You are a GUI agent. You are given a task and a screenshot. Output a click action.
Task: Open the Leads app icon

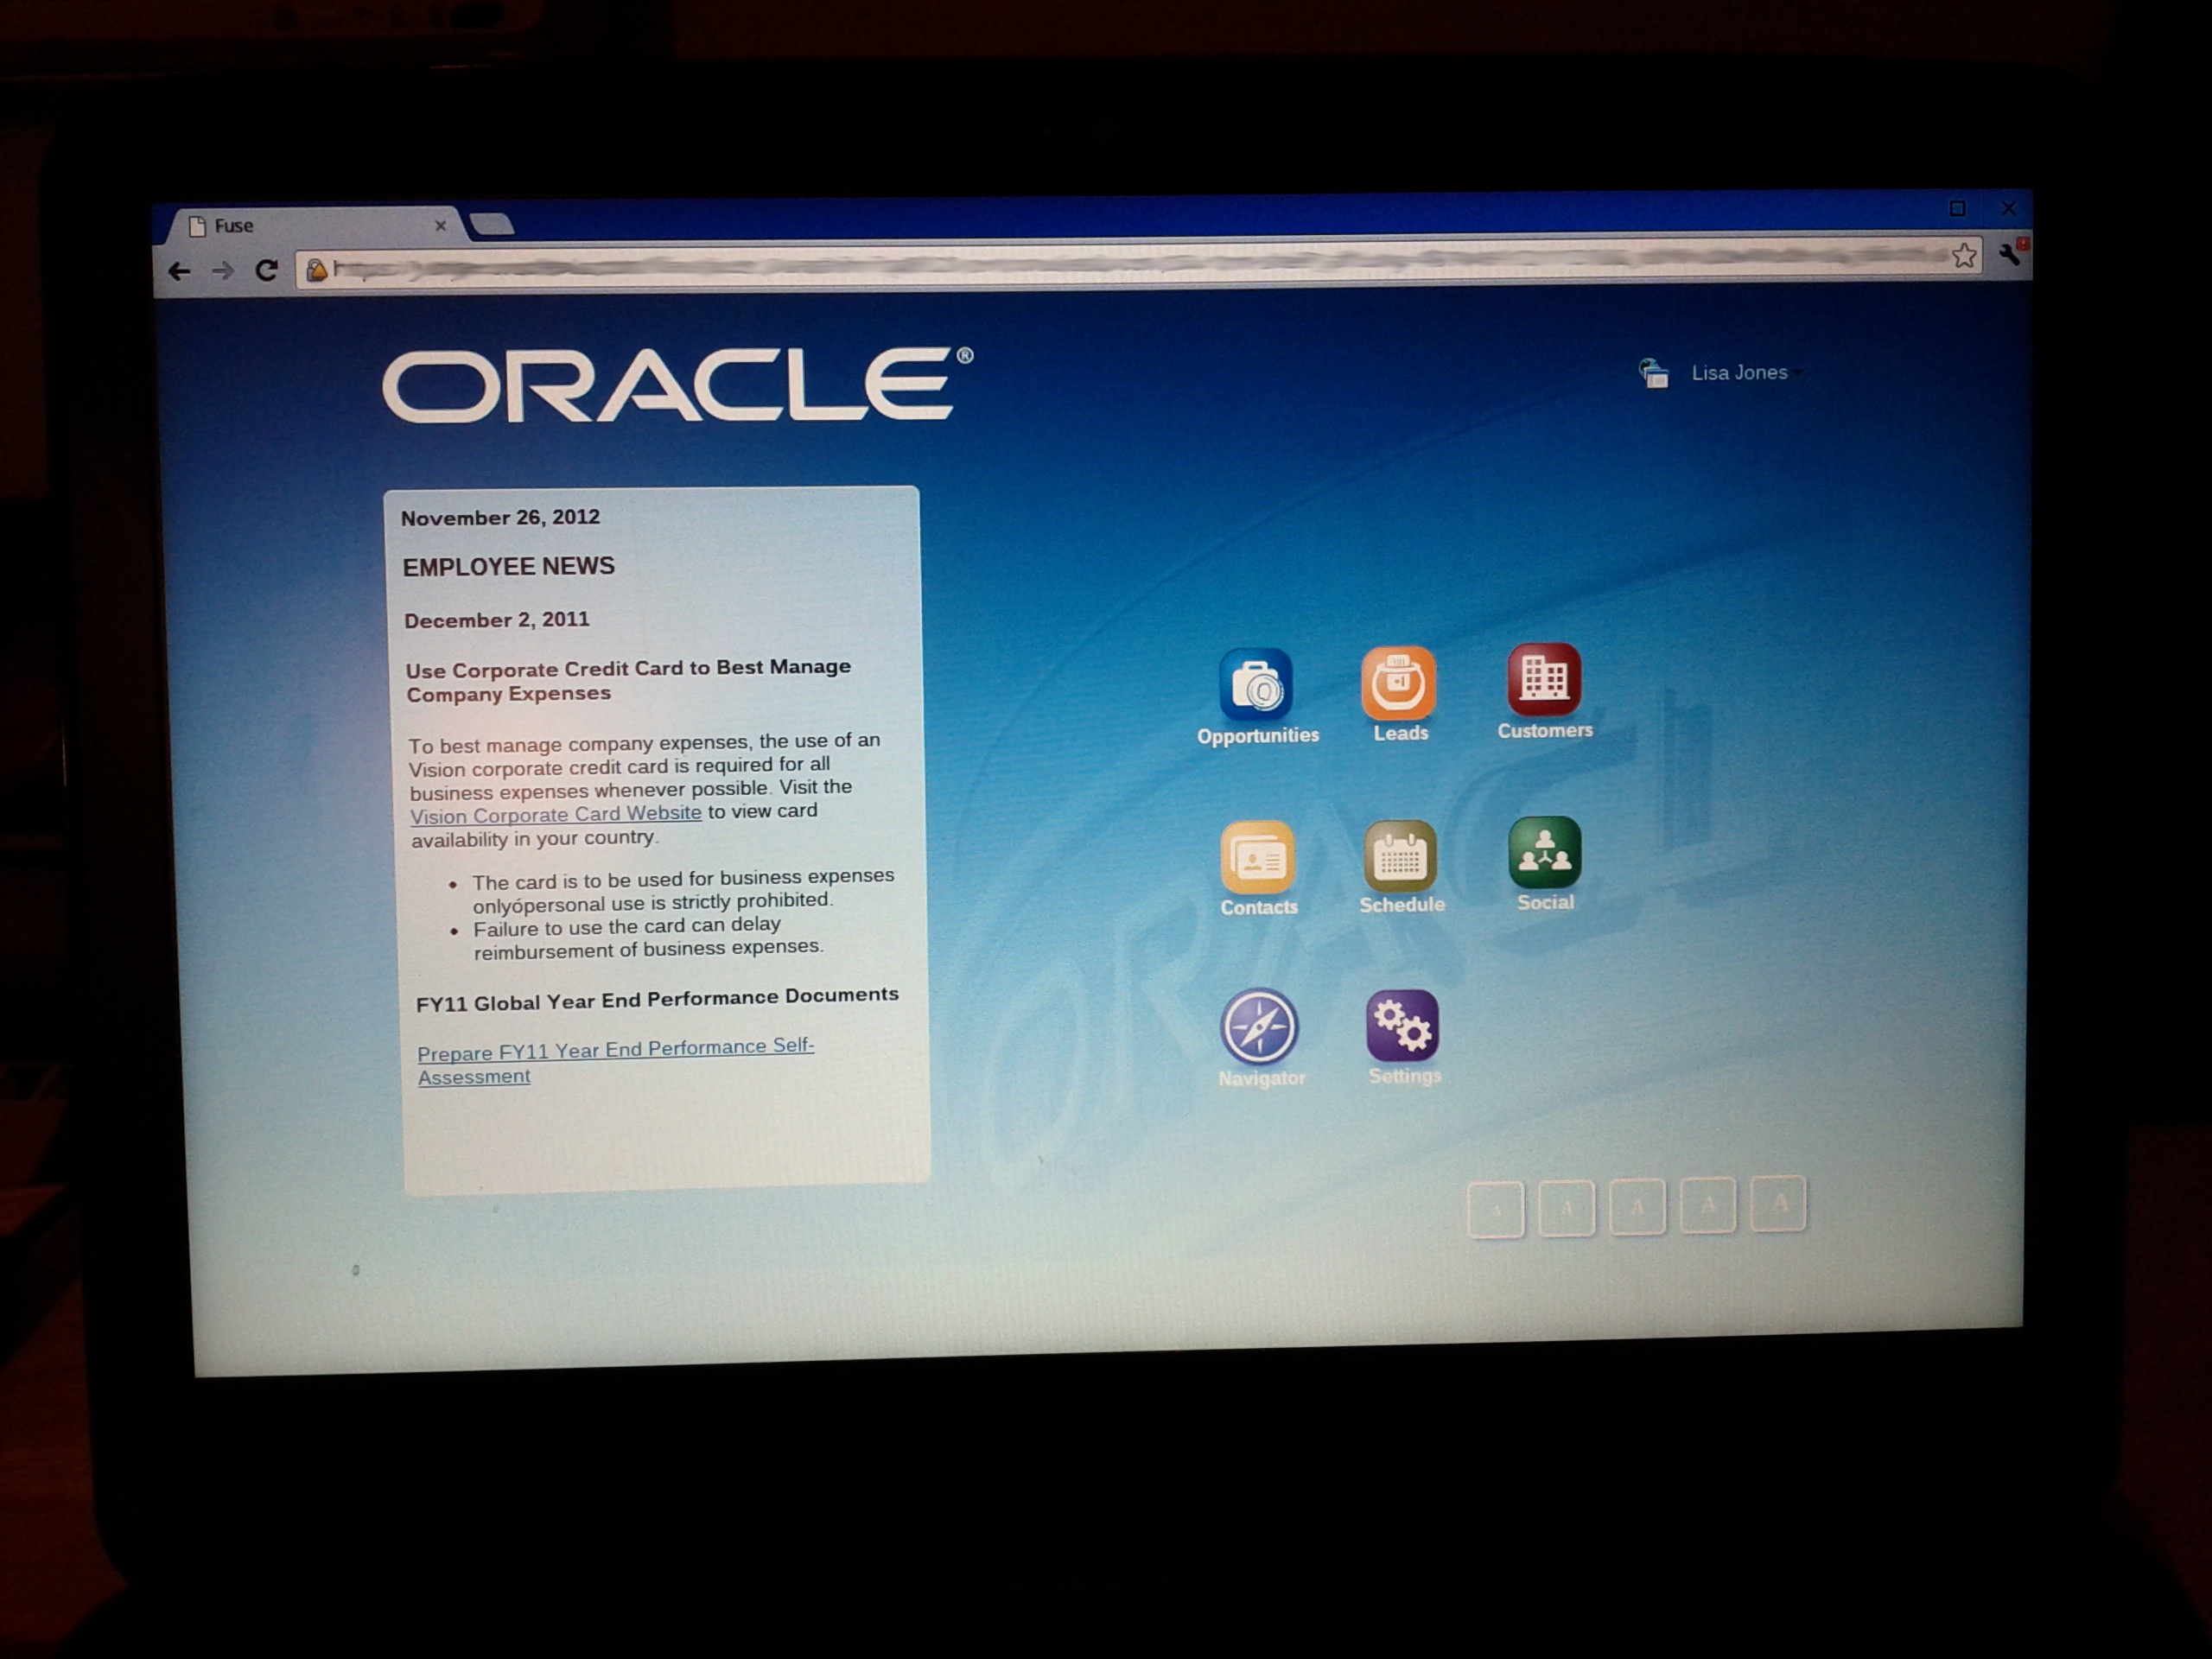[1398, 683]
